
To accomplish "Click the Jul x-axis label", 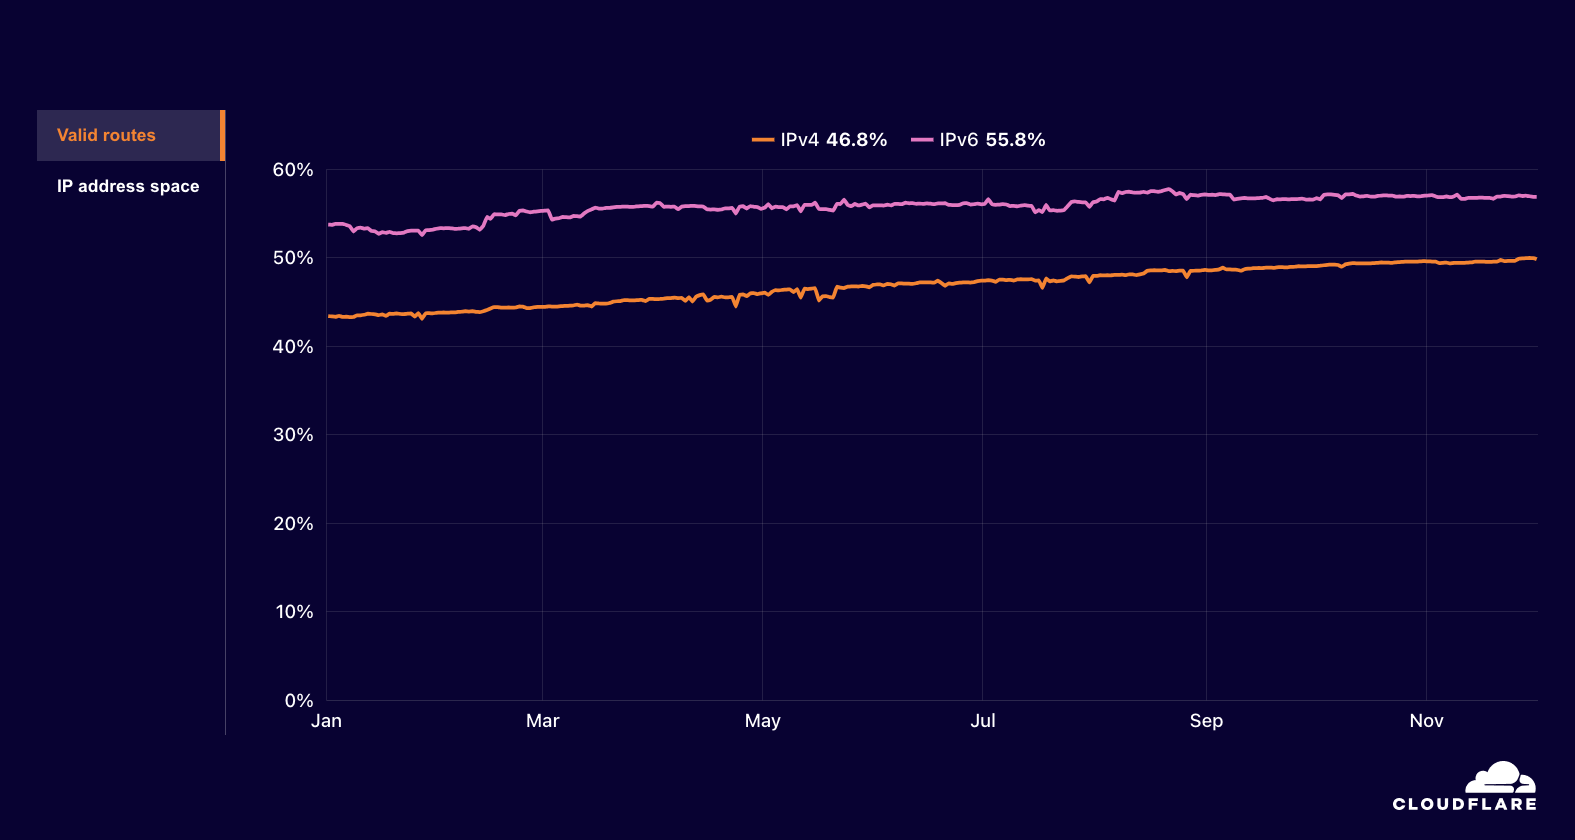I will [983, 721].
